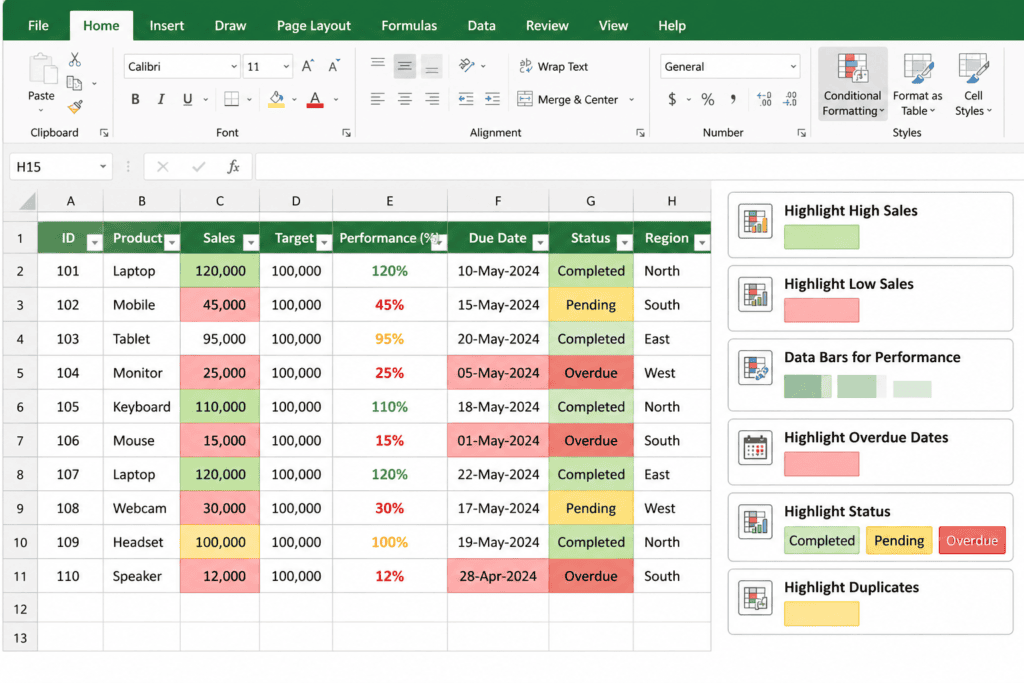Open Conditional Formatting menu

(x=852, y=84)
